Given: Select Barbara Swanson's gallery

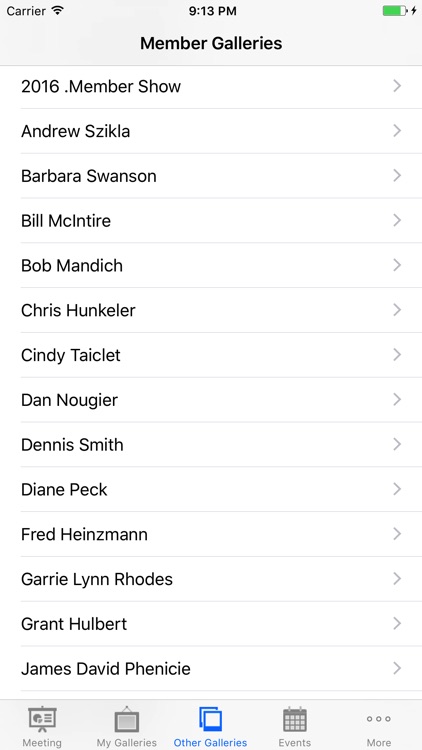Looking at the screenshot, I should [x=211, y=176].
